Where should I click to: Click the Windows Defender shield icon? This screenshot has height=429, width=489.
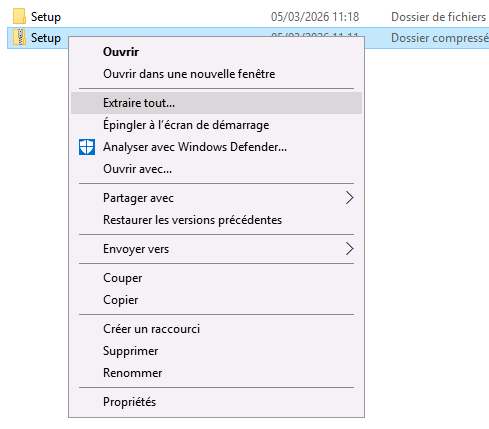(87, 147)
